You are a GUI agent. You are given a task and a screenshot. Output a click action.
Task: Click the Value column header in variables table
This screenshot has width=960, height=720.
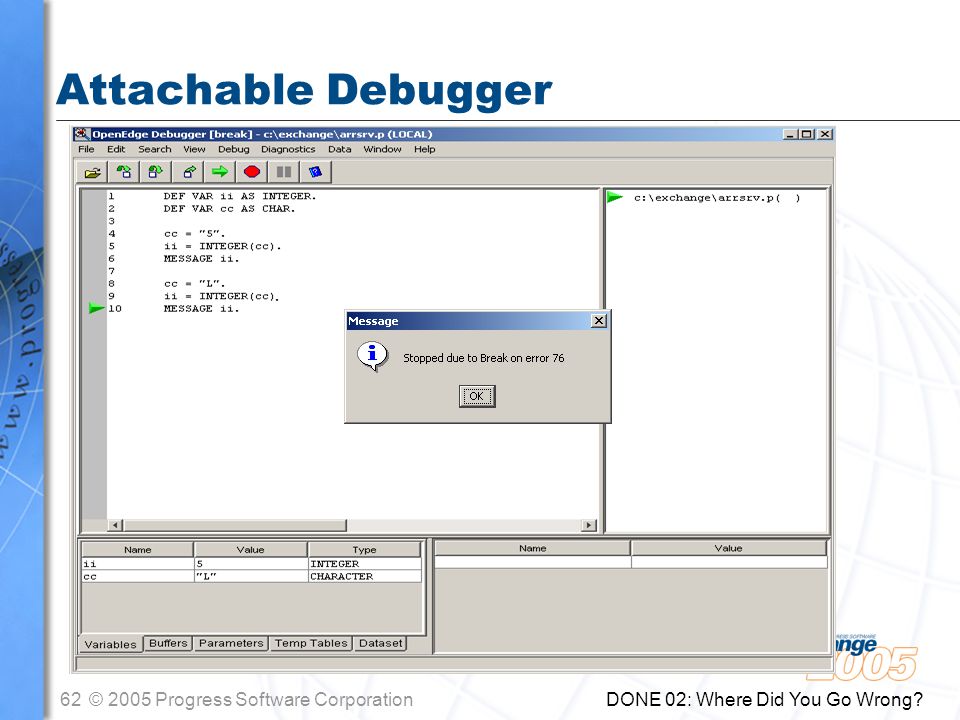(x=250, y=550)
